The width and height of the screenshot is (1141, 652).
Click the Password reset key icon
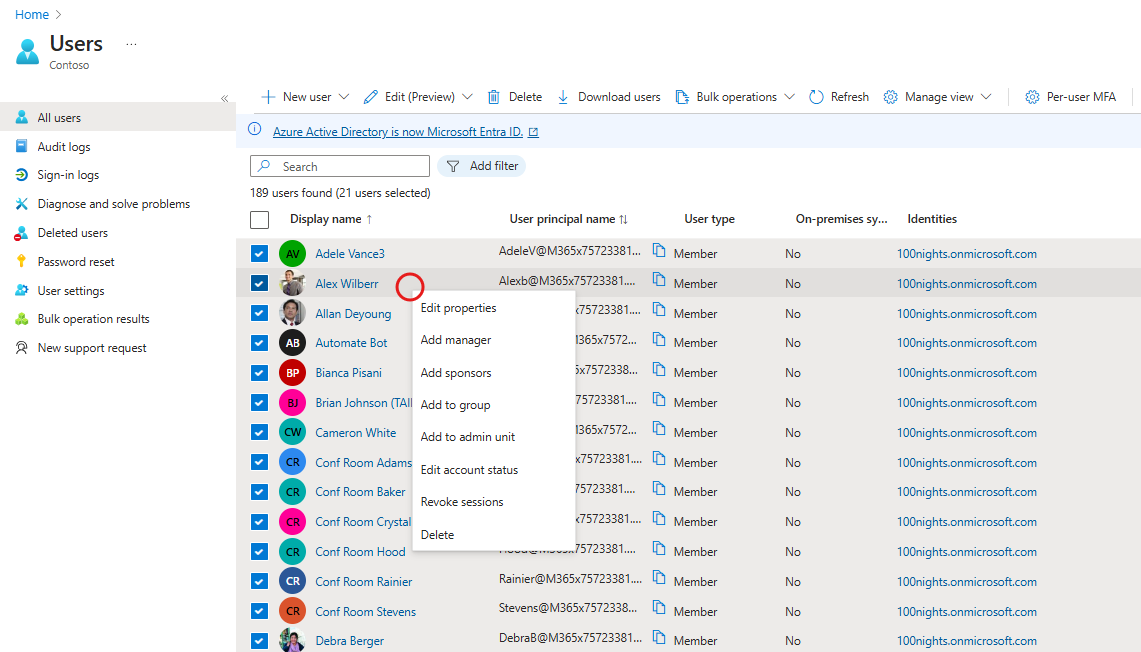pyautogui.click(x=22, y=261)
